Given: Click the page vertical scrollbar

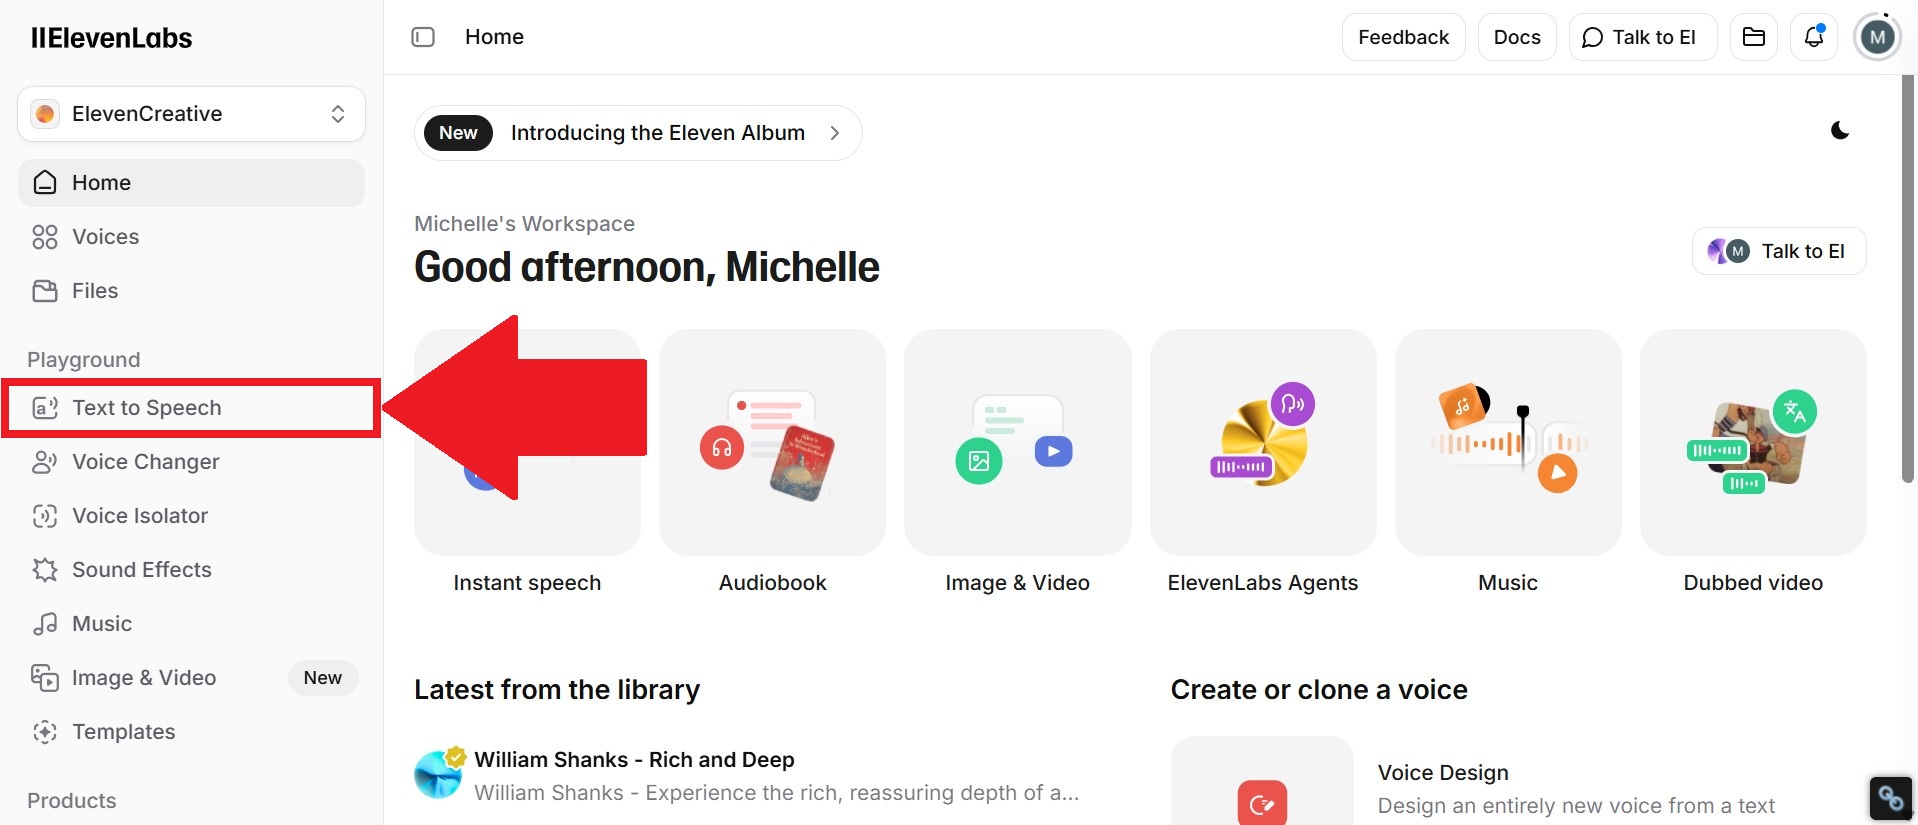Looking at the screenshot, I should [x=1908, y=280].
